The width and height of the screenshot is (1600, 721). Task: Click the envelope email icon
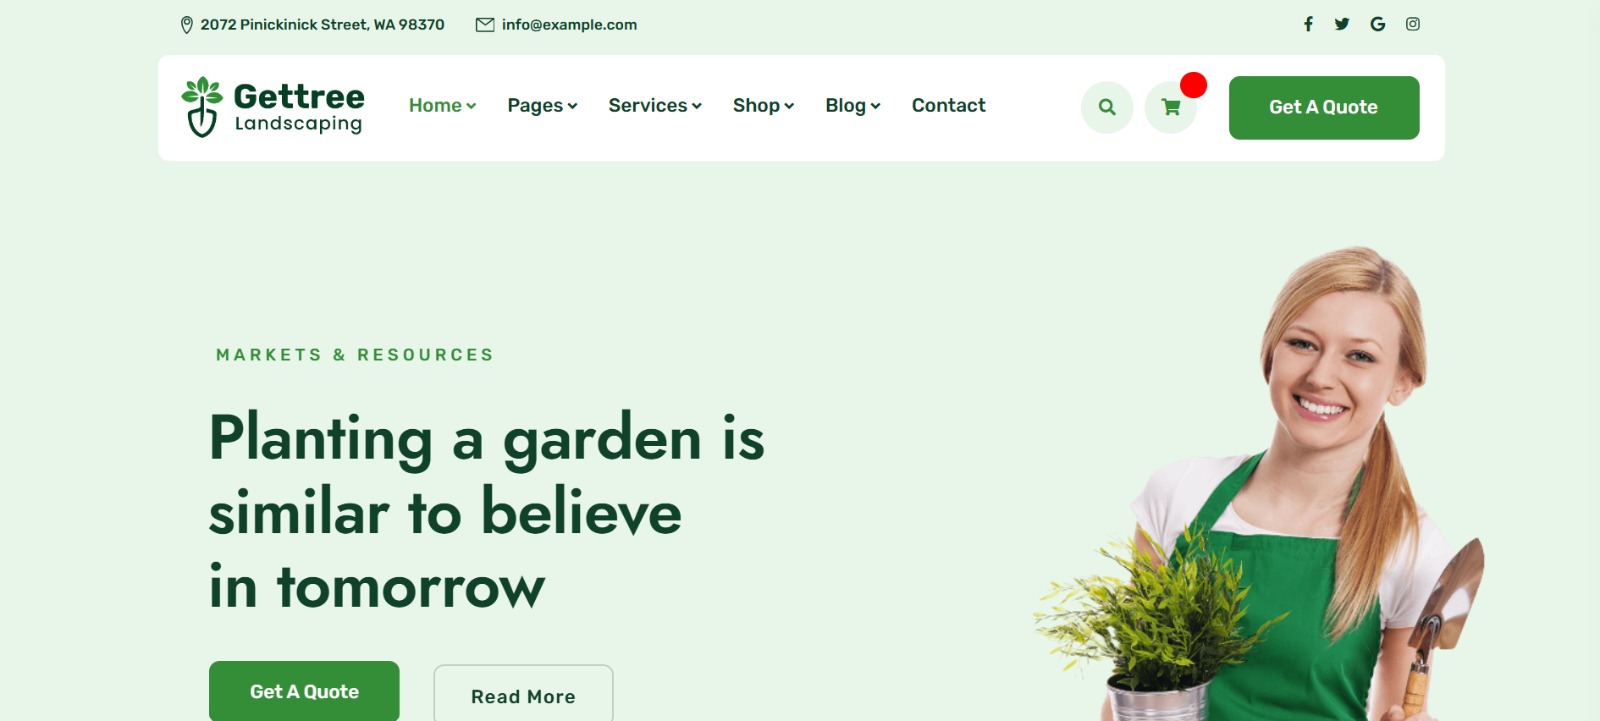(485, 25)
